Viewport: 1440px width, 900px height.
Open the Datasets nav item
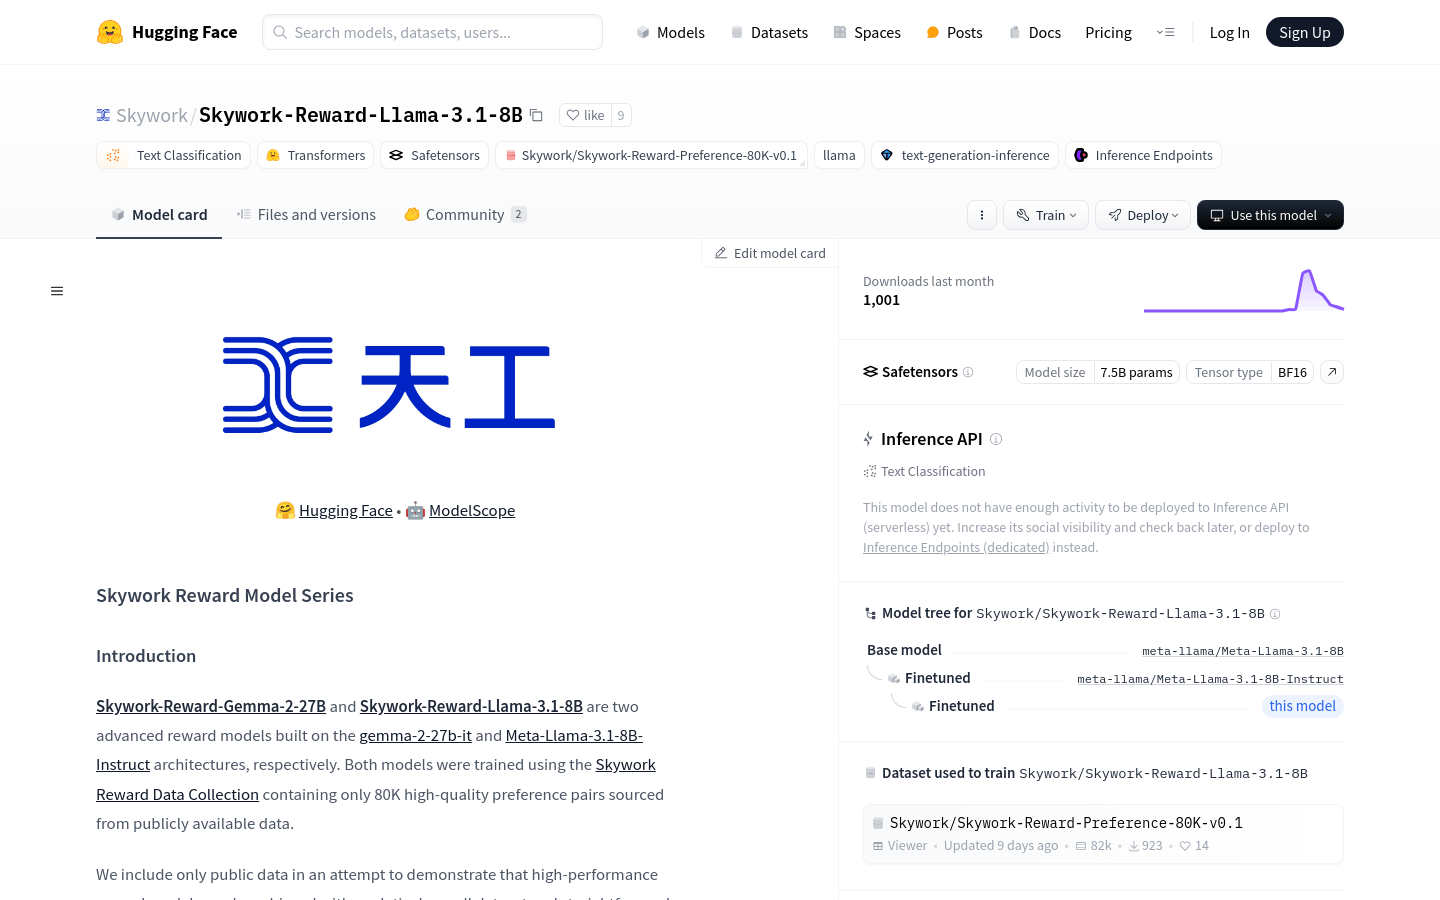click(x=769, y=32)
